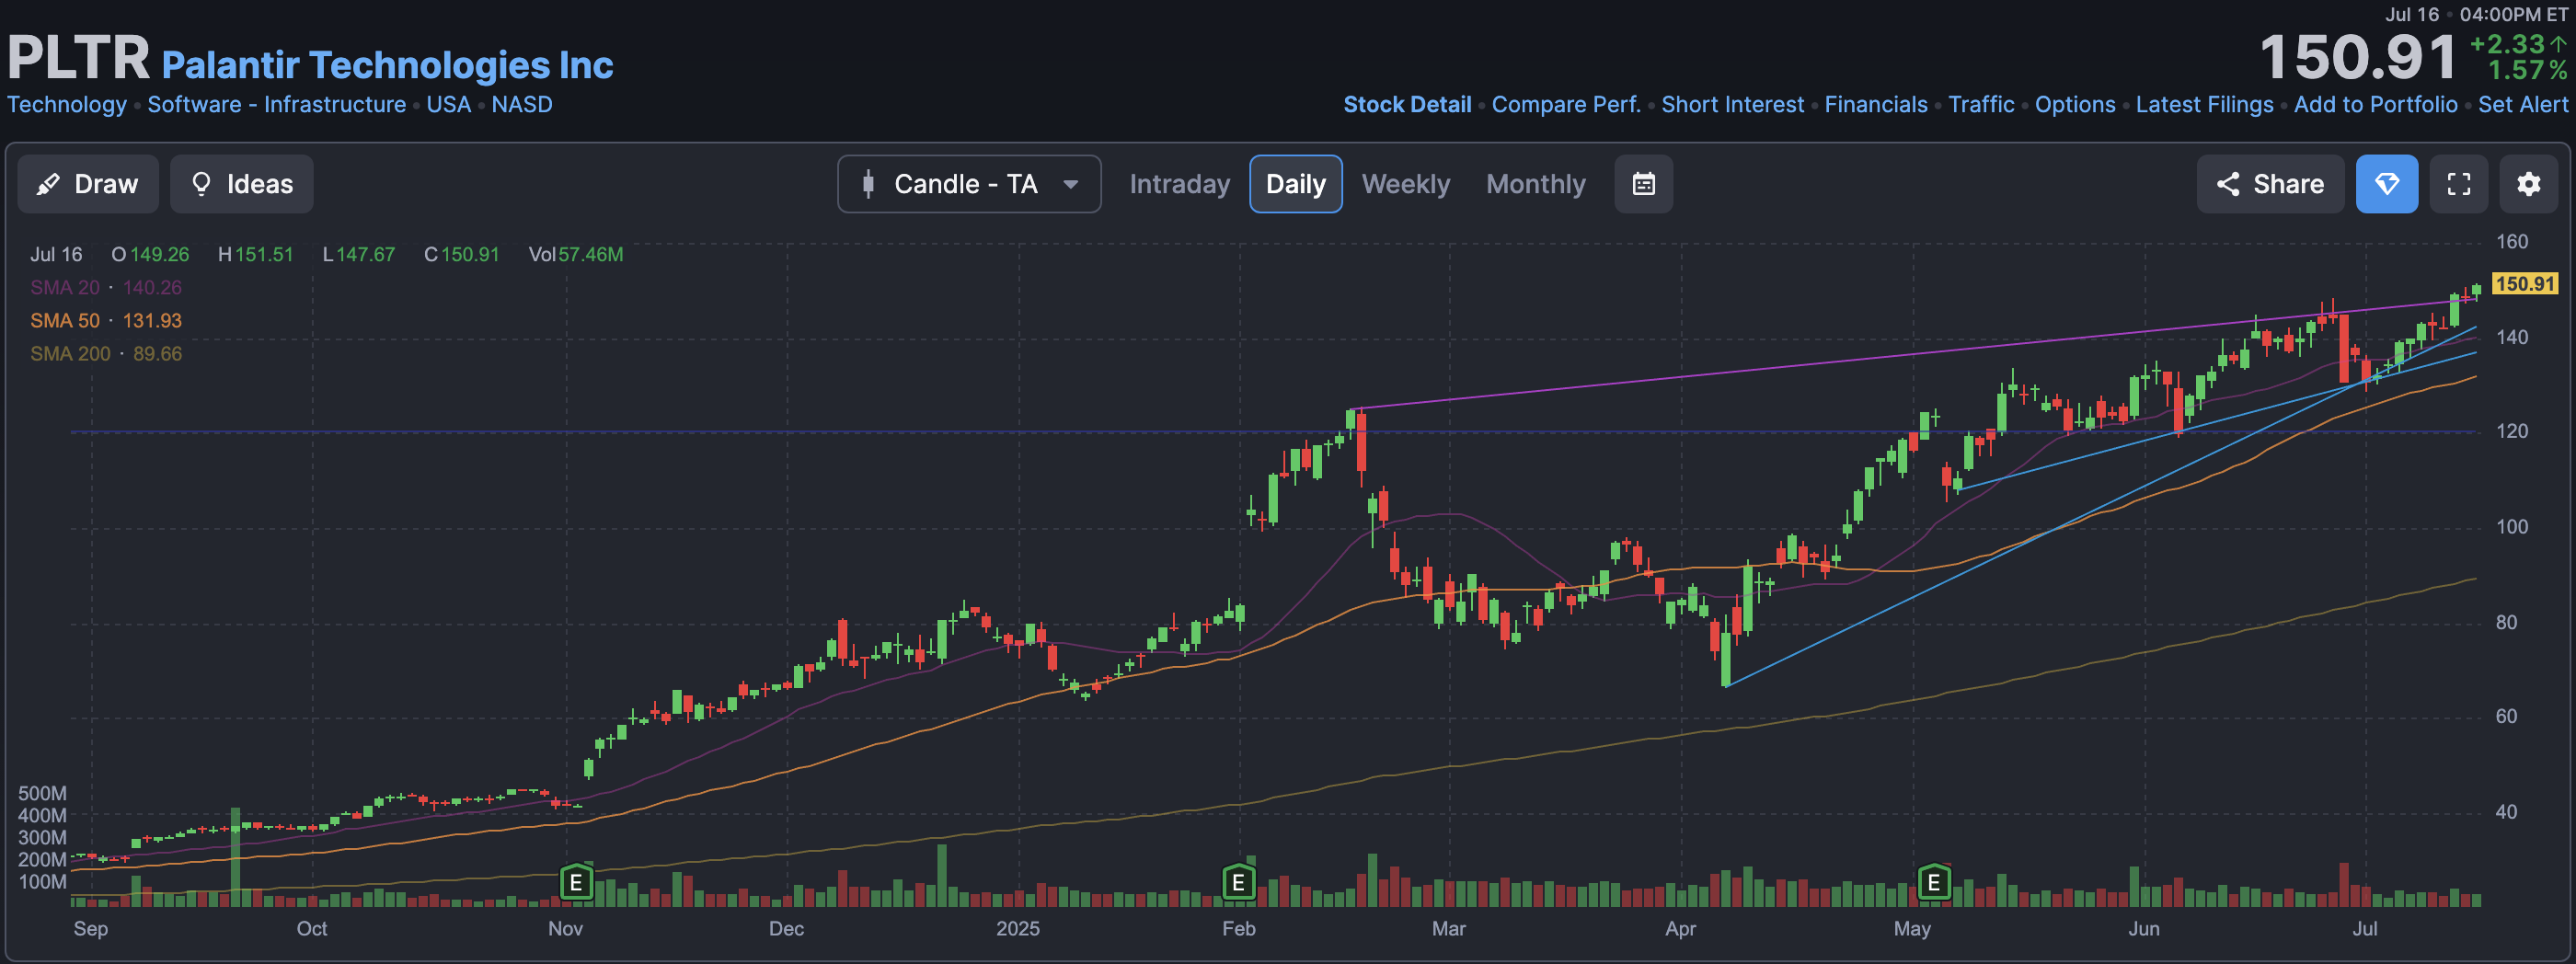The width and height of the screenshot is (2576, 964).
Task: Switch to Monthly timeframe
Action: pos(1535,184)
